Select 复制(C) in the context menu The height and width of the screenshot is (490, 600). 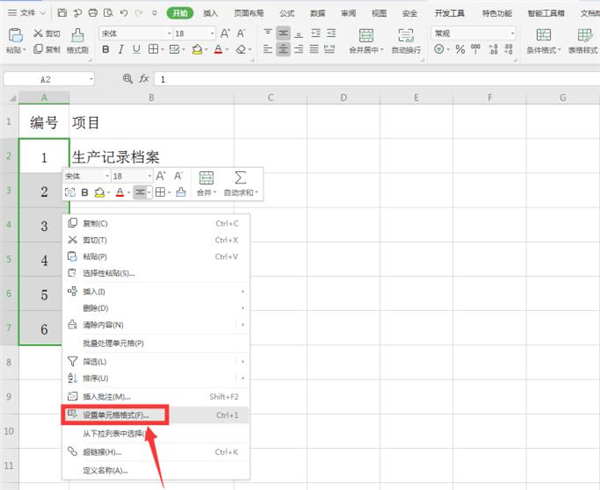click(x=95, y=224)
